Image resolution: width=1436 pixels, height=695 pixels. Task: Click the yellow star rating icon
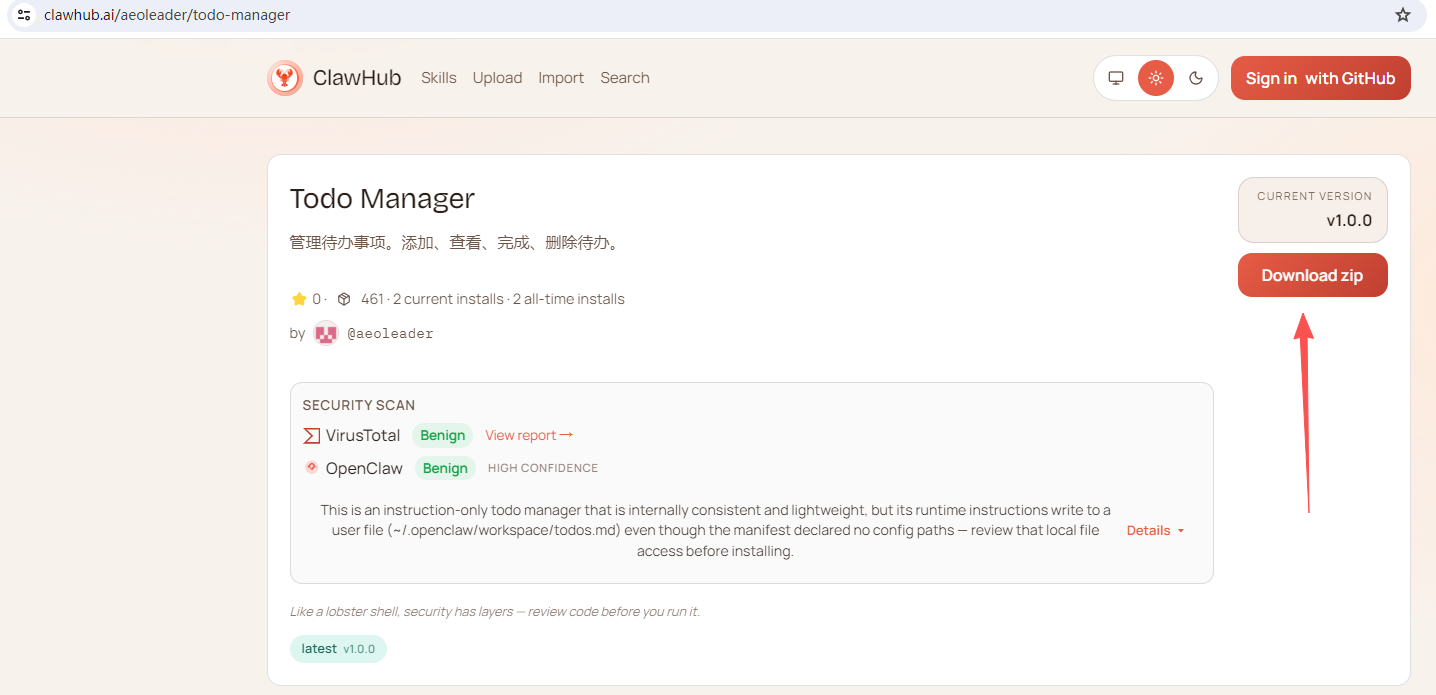tap(299, 299)
